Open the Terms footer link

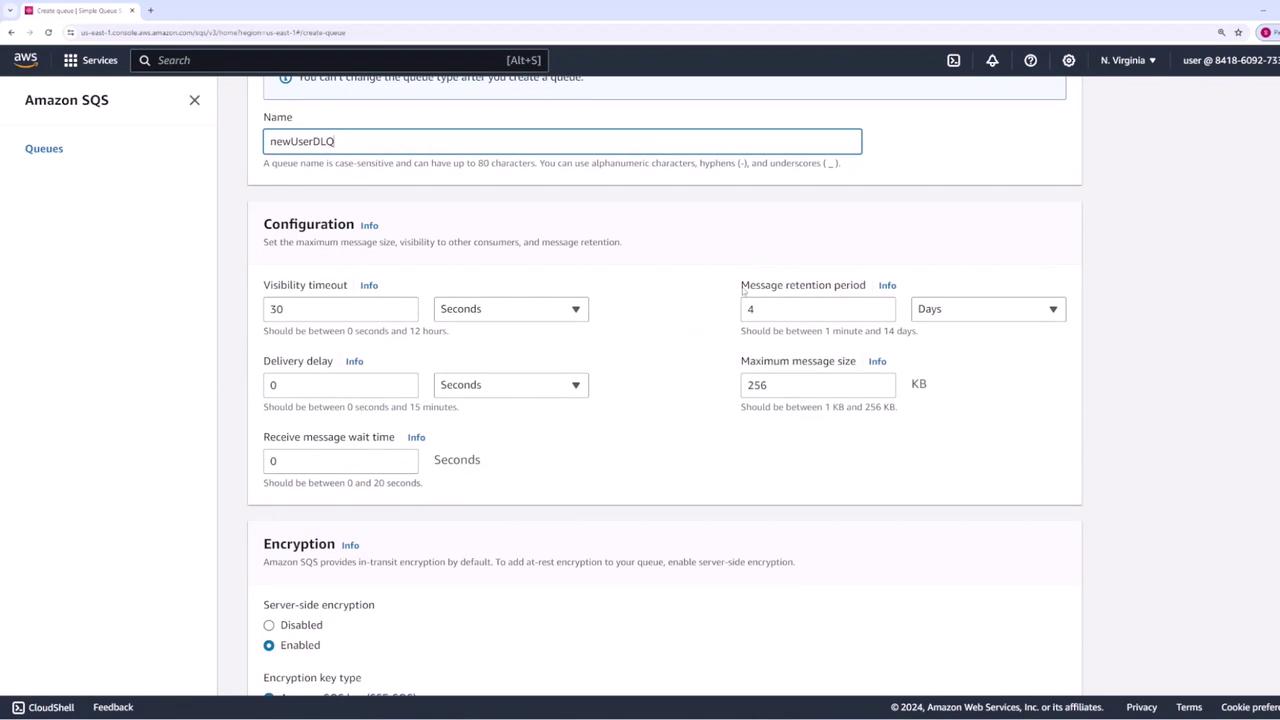(x=1189, y=707)
